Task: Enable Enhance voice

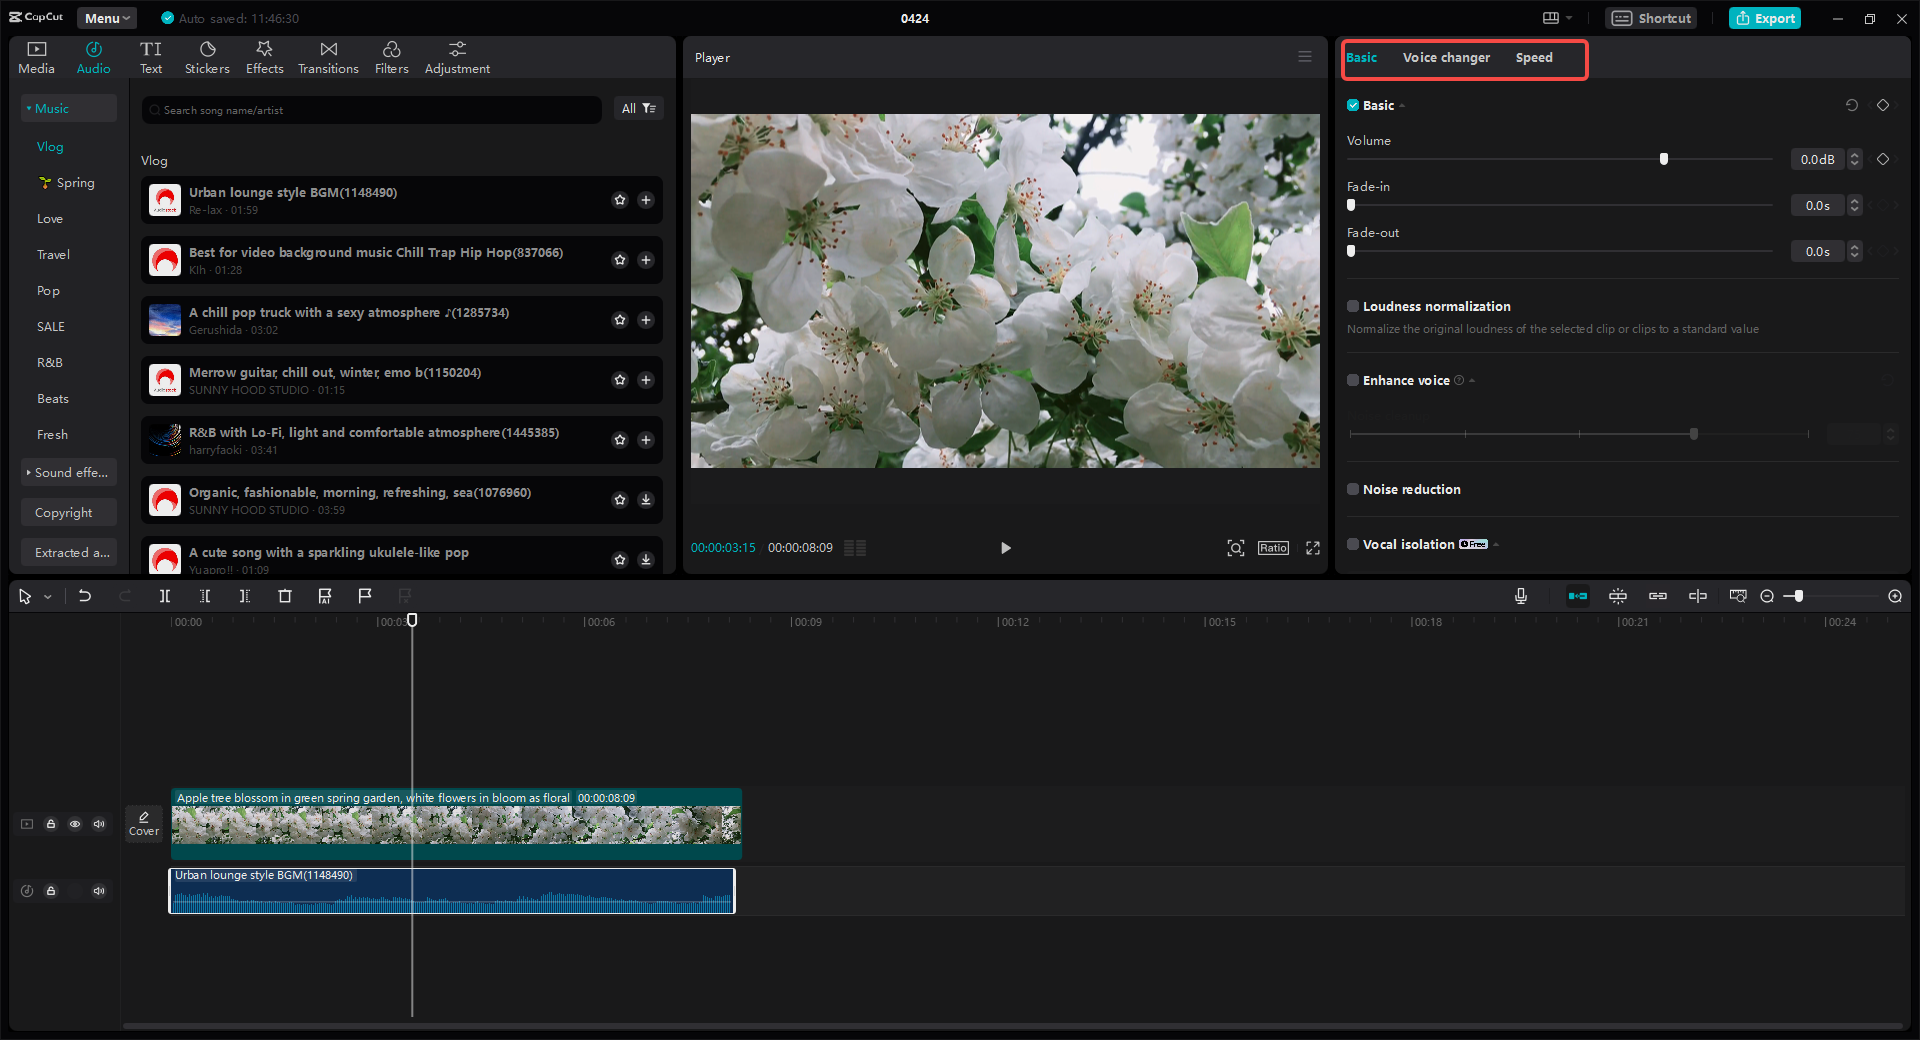Action: pos(1353,380)
